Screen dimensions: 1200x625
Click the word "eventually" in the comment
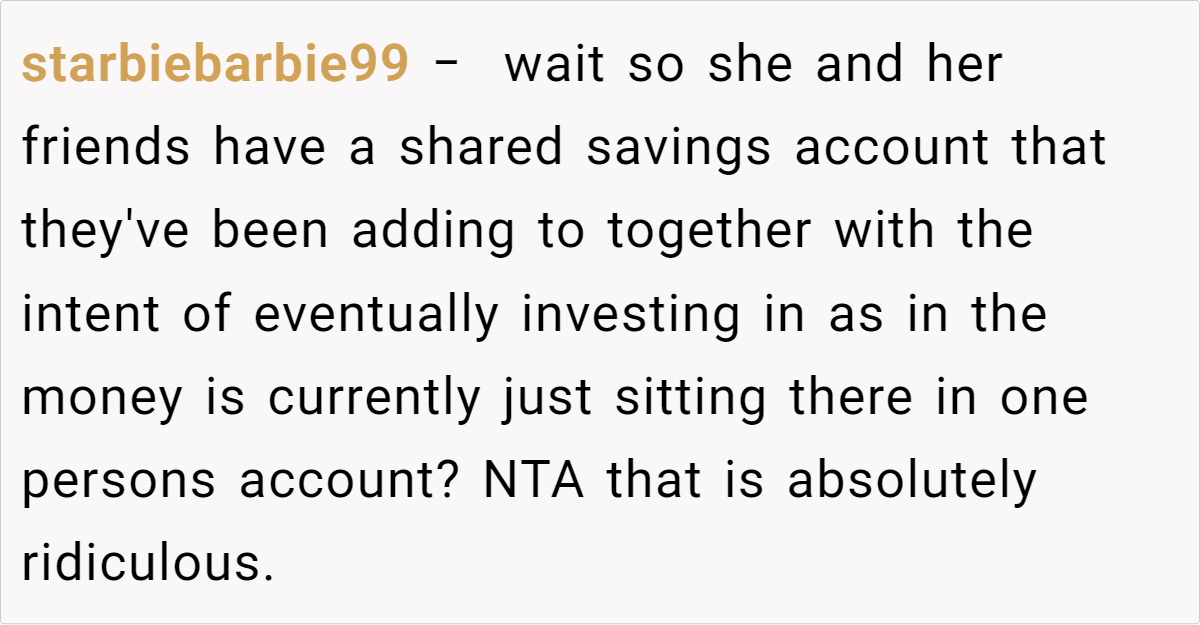click(x=376, y=314)
